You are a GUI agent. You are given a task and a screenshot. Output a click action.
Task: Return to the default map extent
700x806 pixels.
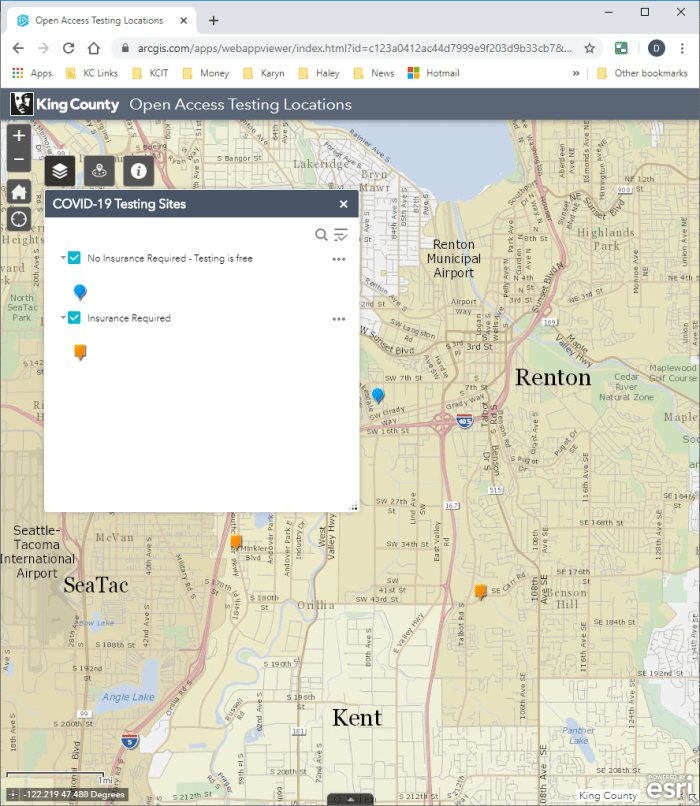click(19, 192)
